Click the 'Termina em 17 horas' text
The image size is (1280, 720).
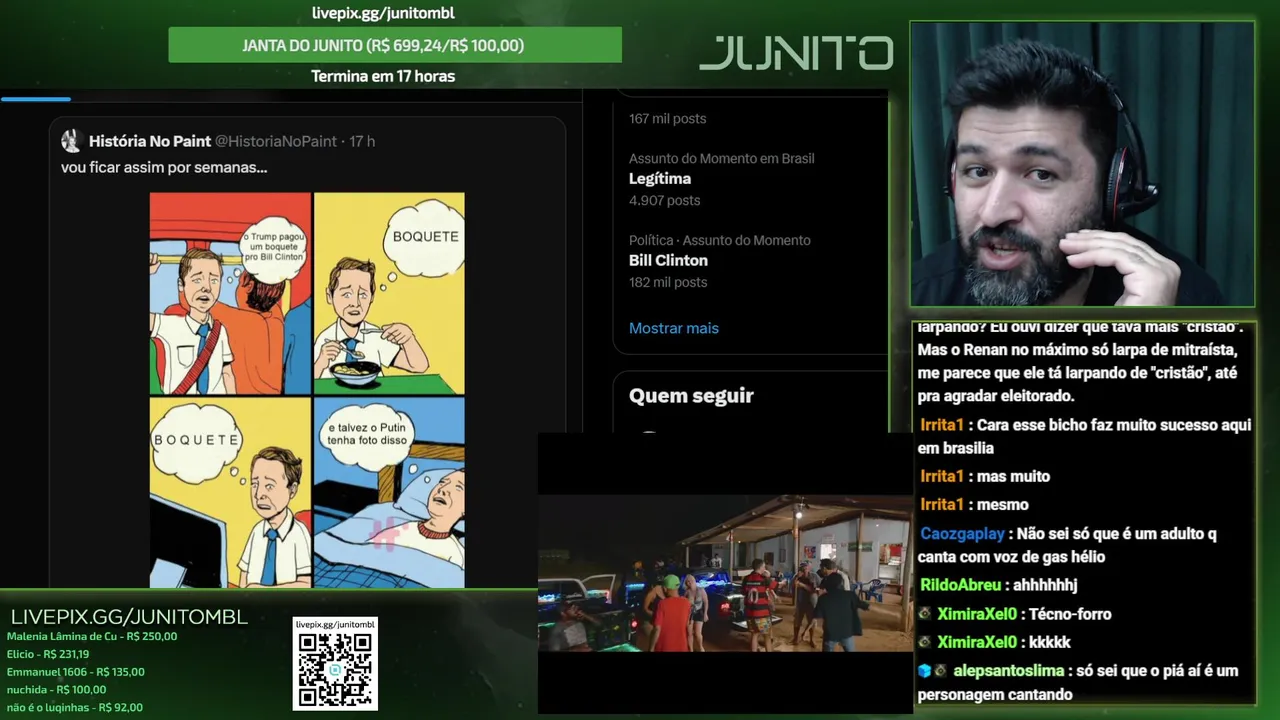pyautogui.click(x=383, y=76)
